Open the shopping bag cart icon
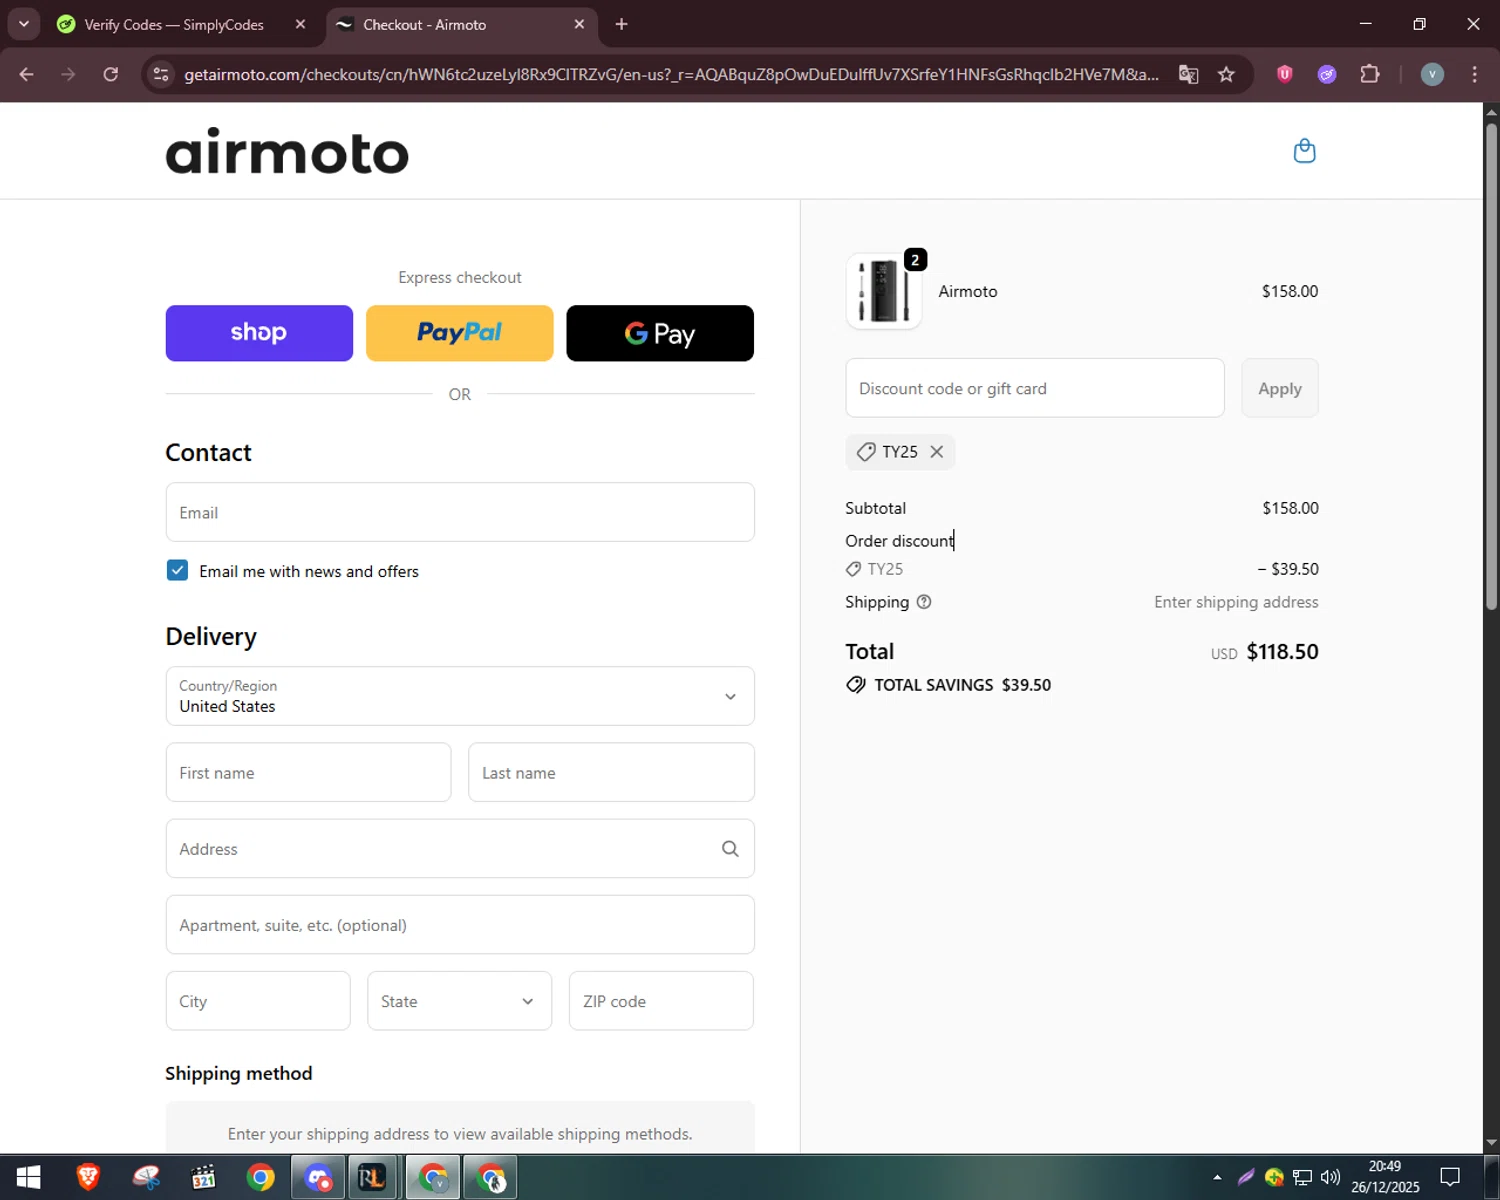 tap(1304, 151)
